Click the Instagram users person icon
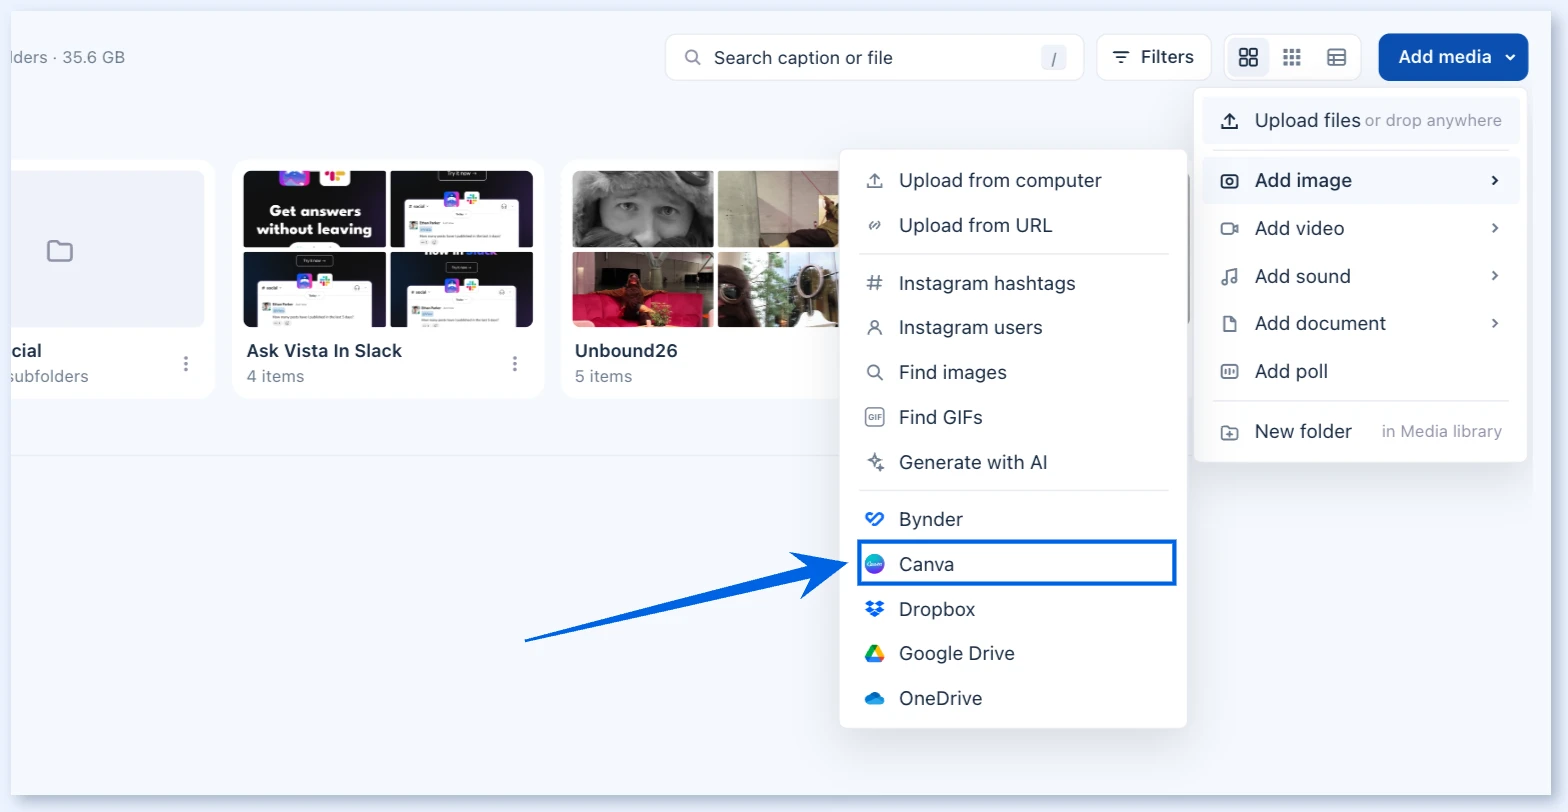Viewport: 1568px width, 812px height. click(x=875, y=328)
